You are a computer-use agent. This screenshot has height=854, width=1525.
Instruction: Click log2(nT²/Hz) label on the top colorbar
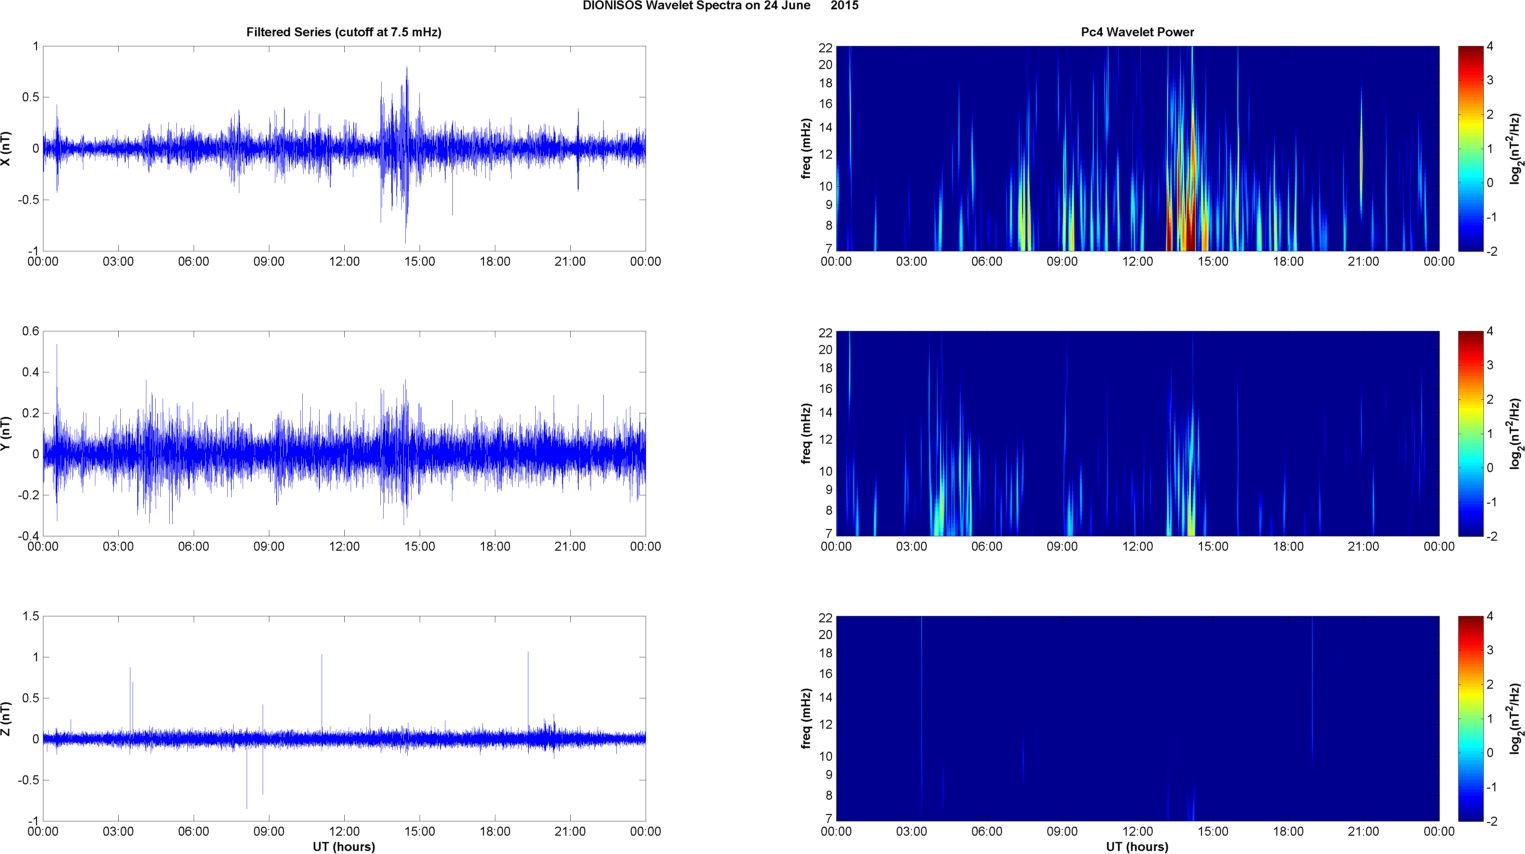tap(1516, 148)
